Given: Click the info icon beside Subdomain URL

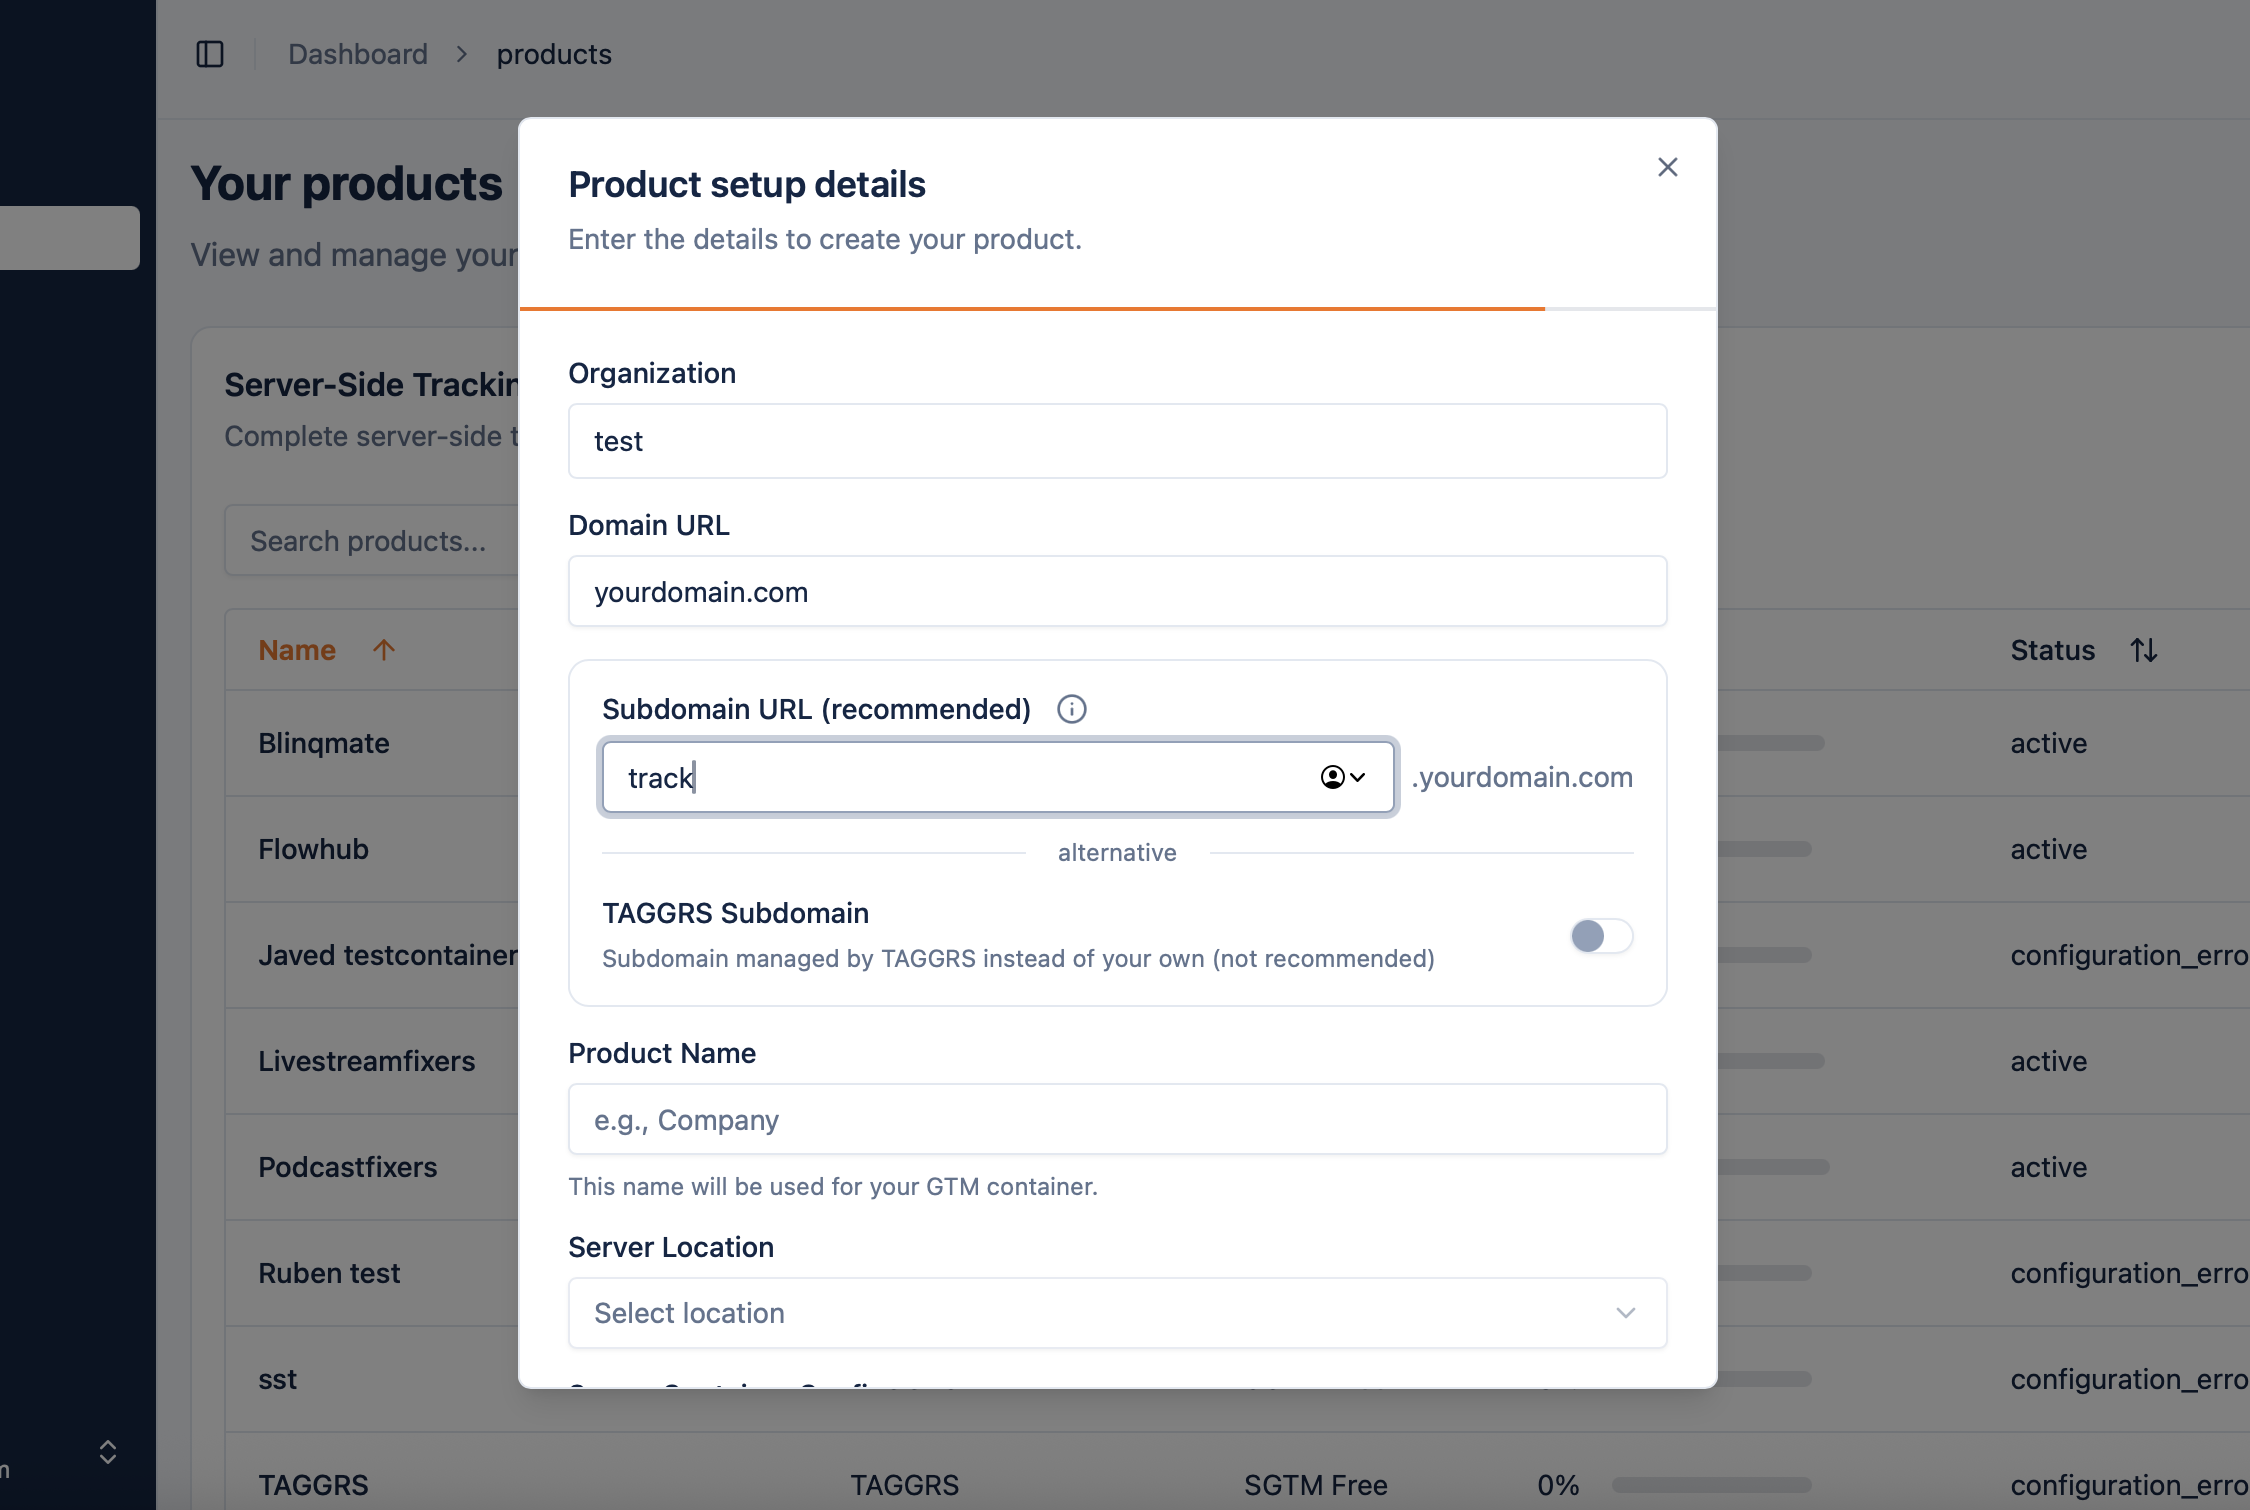Looking at the screenshot, I should pos(1071,709).
